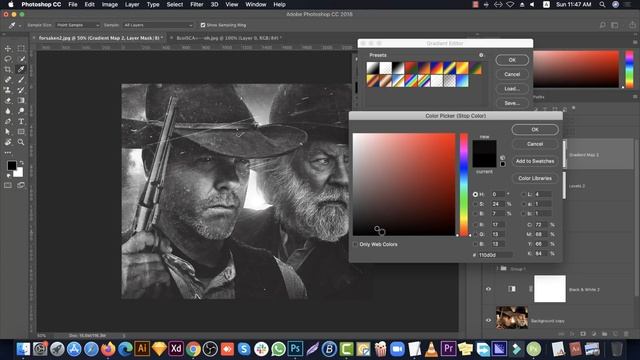Screen dimensions: 640x360
Task: Open the Sample Size dropdown
Action: click(x=78, y=25)
